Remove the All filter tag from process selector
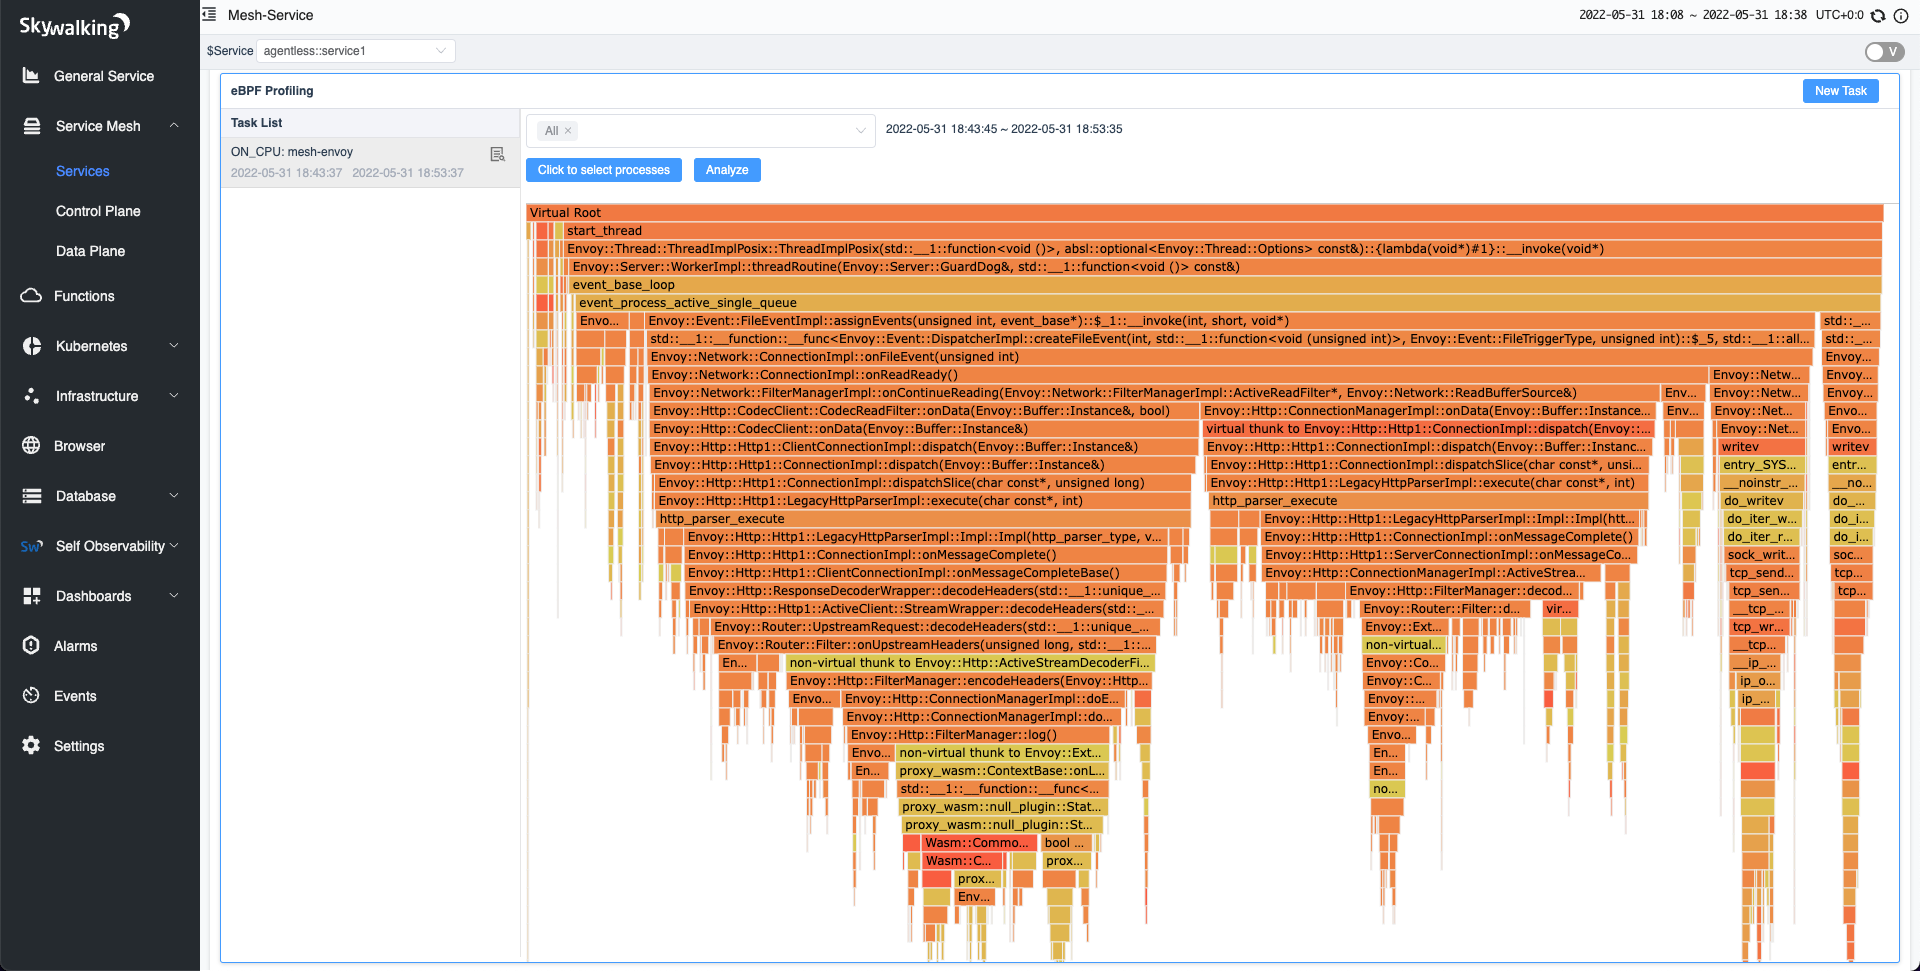Image resolution: width=1920 pixels, height=971 pixels. pyautogui.click(x=568, y=130)
